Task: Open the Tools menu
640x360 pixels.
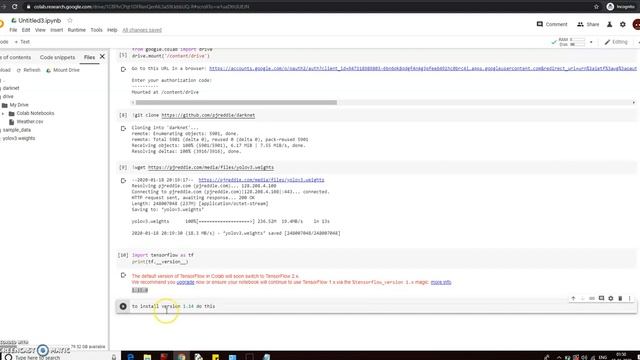Action: 96,30
